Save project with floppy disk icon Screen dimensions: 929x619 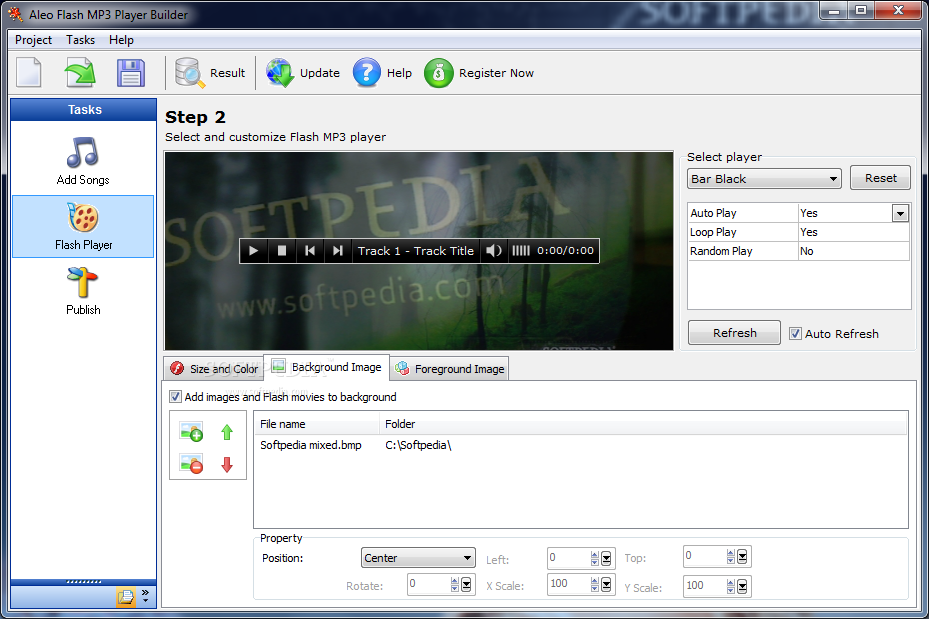(x=130, y=72)
